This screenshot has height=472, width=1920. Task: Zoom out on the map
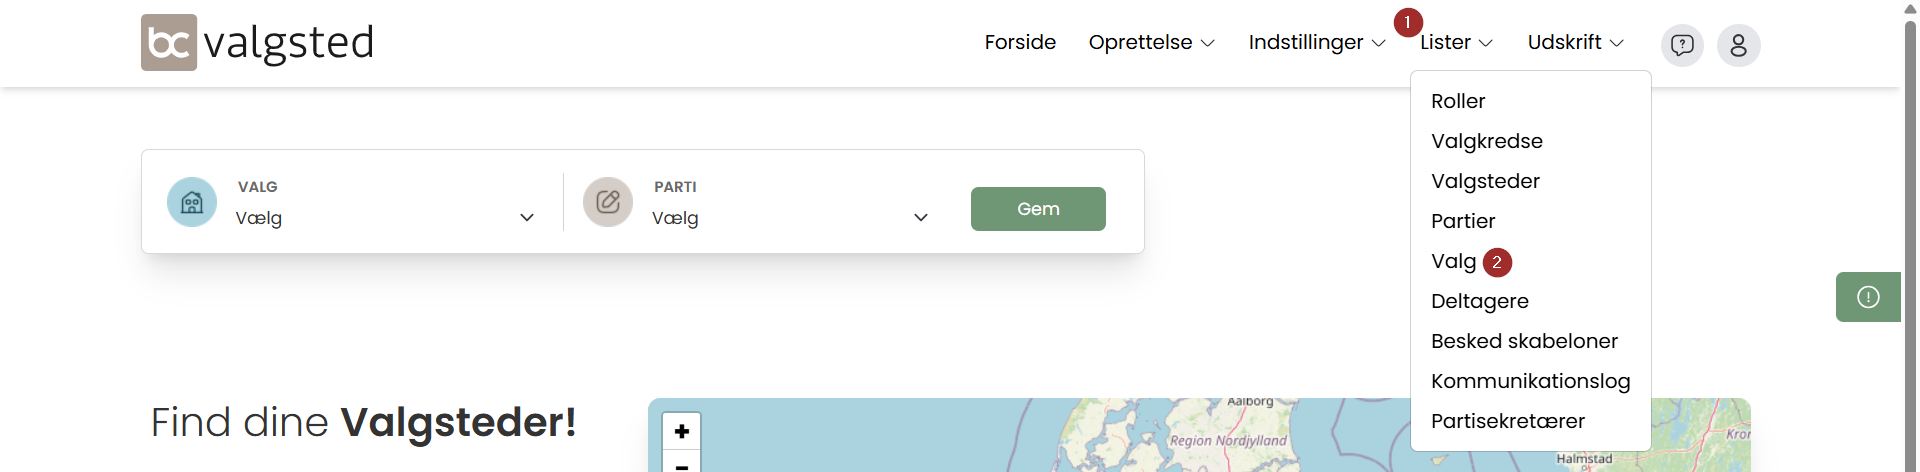681,464
